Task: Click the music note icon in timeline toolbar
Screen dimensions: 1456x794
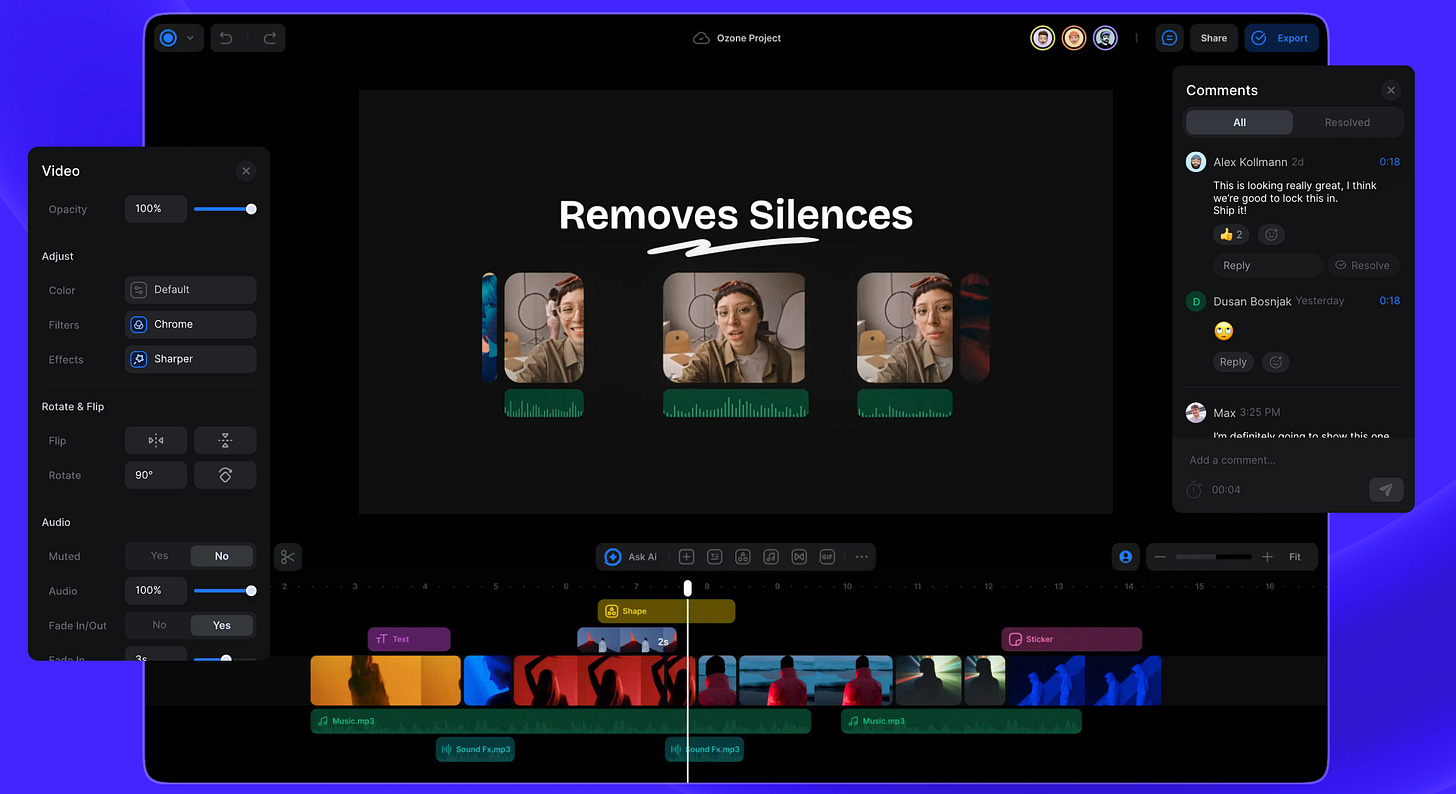Action: pyautogui.click(x=771, y=557)
